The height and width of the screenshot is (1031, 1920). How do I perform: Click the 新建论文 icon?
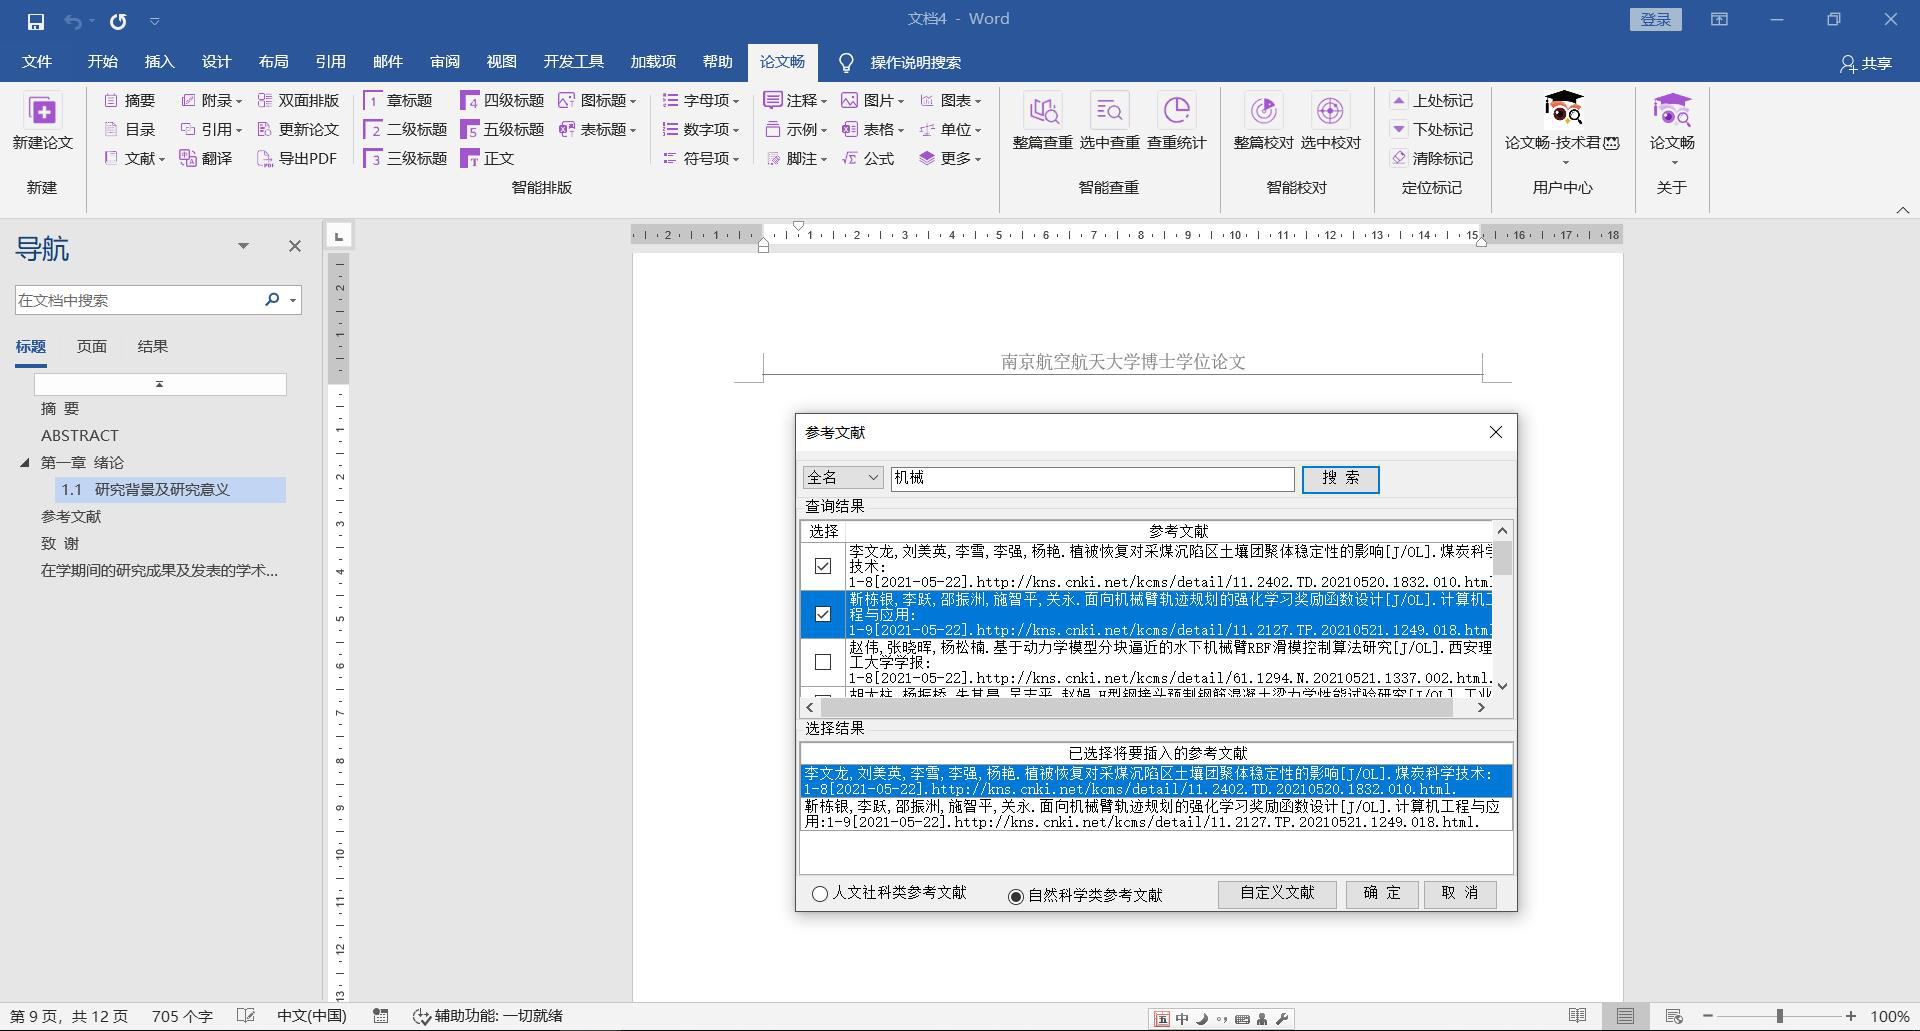(42, 112)
